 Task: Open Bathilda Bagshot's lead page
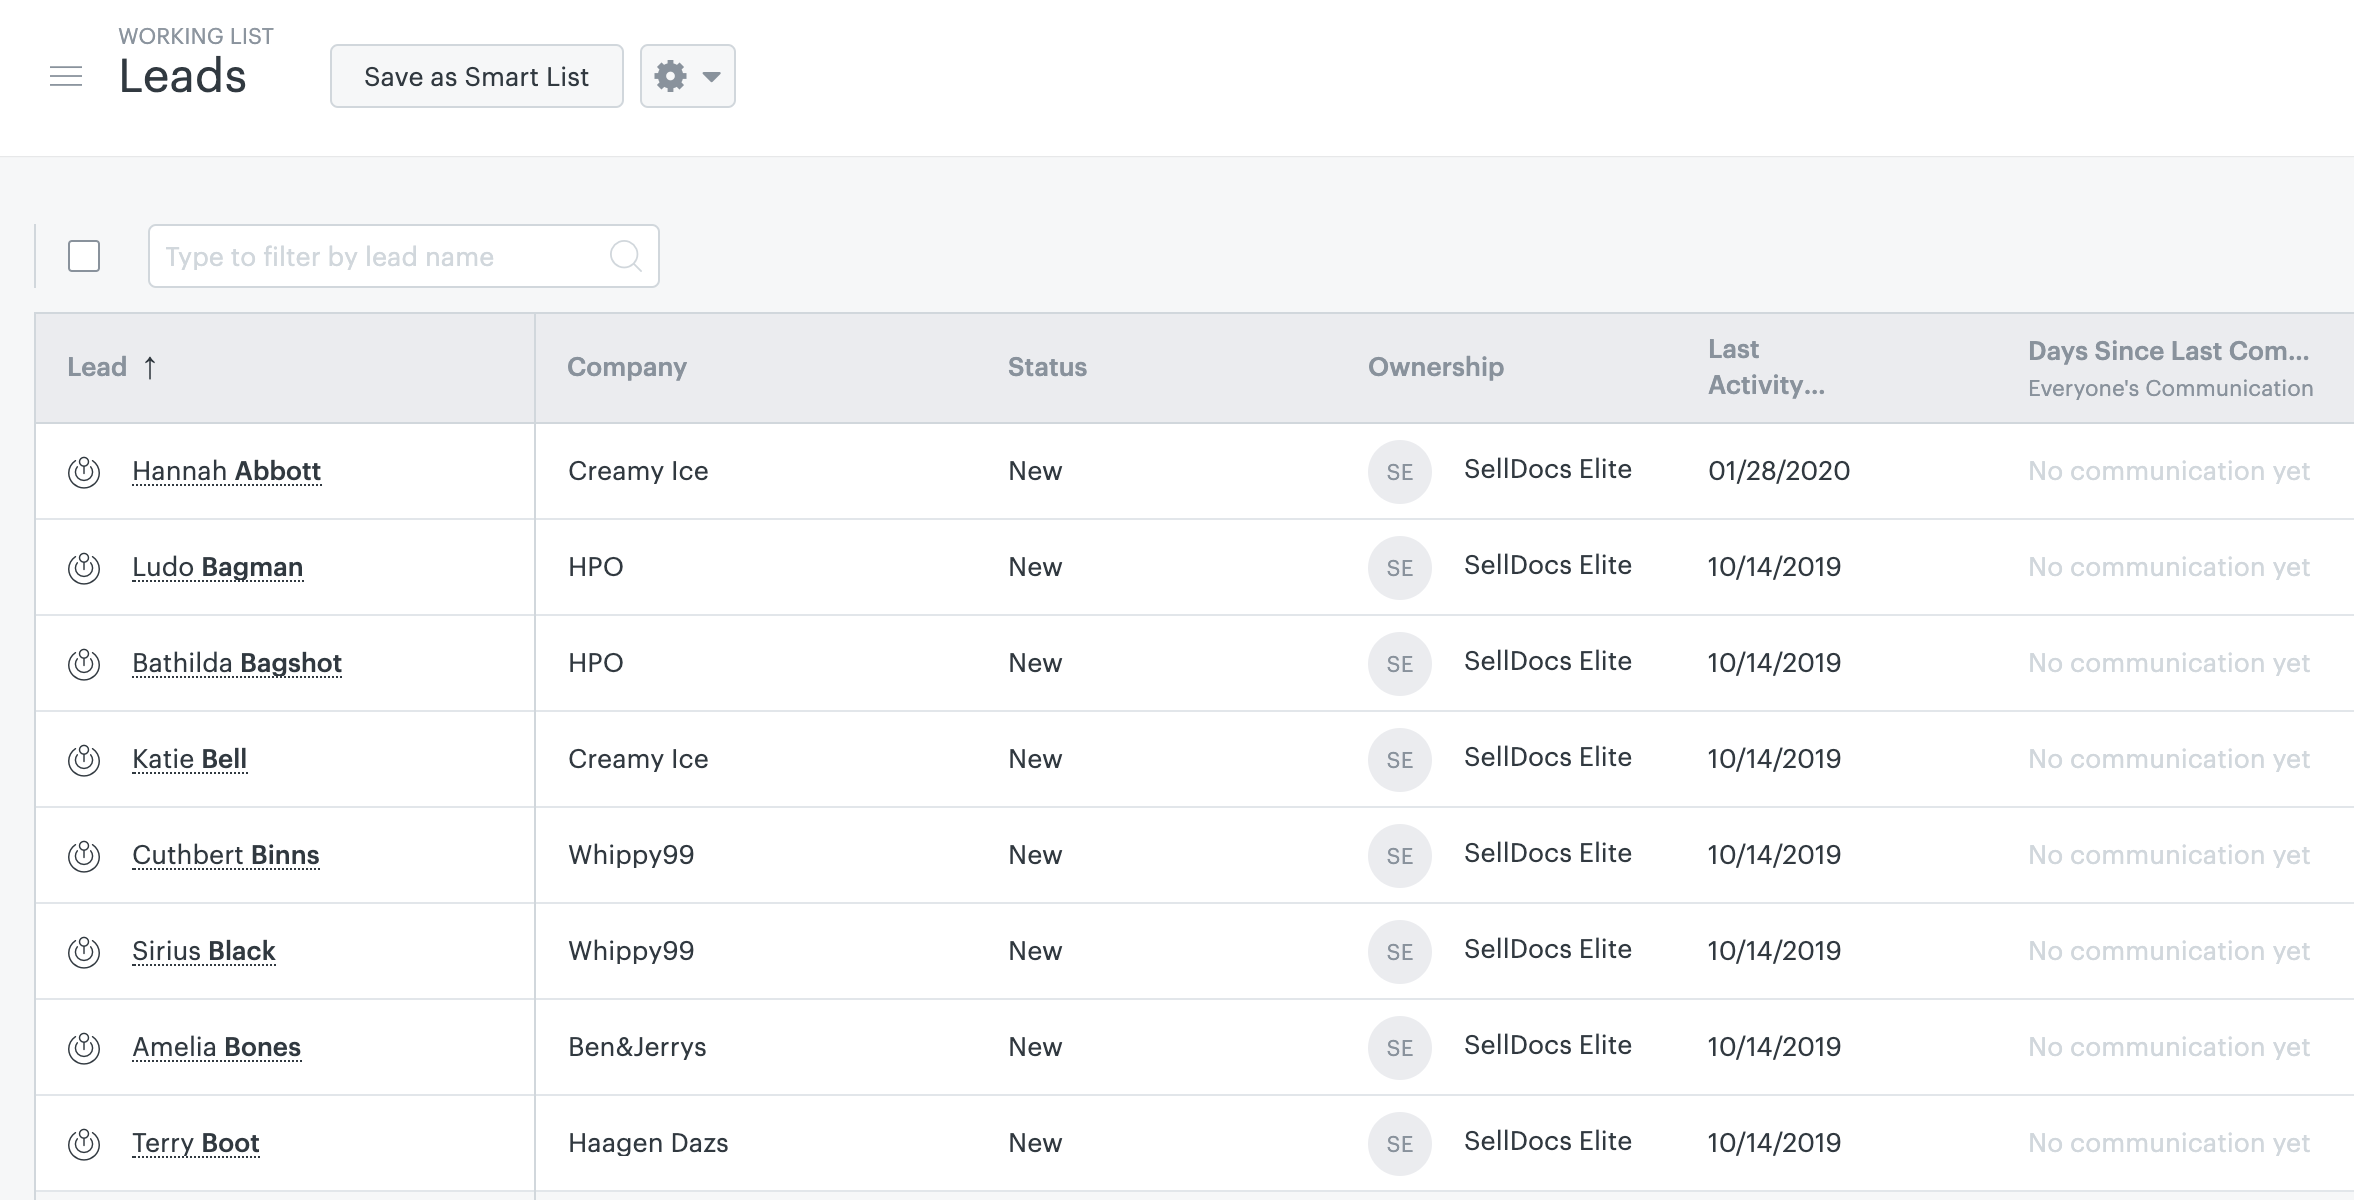(237, 663)
